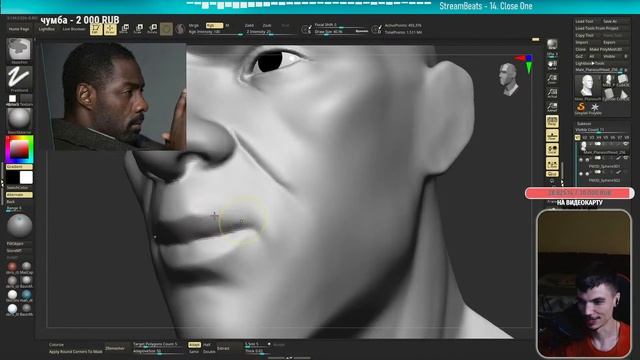The height and width of the screenshot is (360, 640).
Task: Select the teal-blue material sphere preset
Action: pyautogui.click(x=27, y=294)
